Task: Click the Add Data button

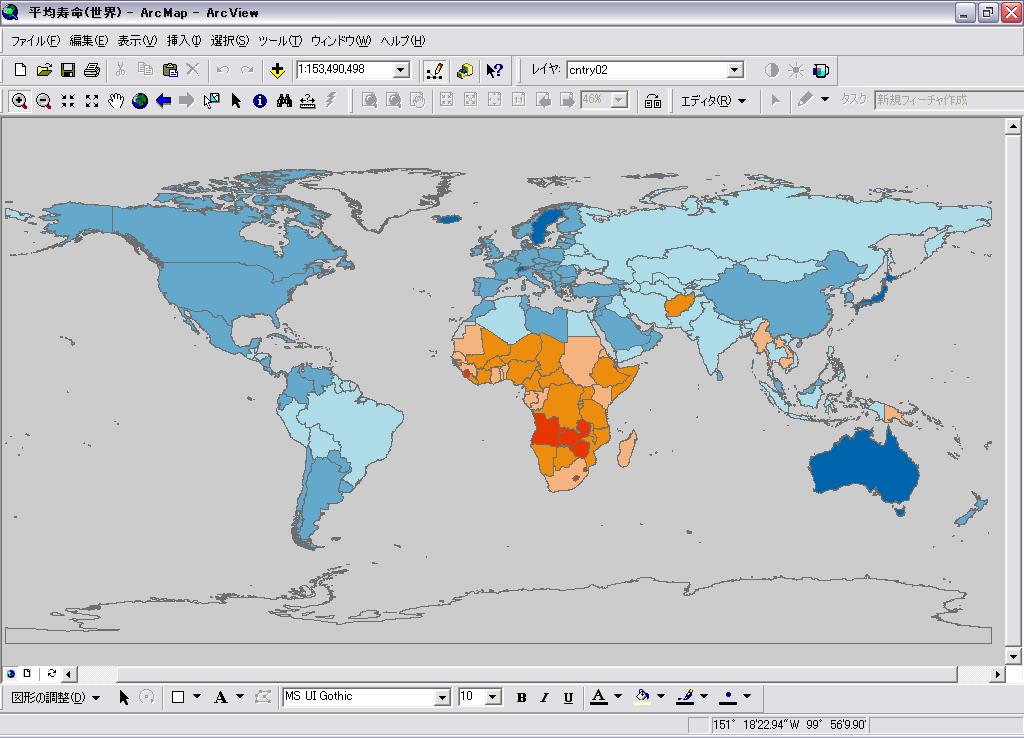Action: (277, 70)
